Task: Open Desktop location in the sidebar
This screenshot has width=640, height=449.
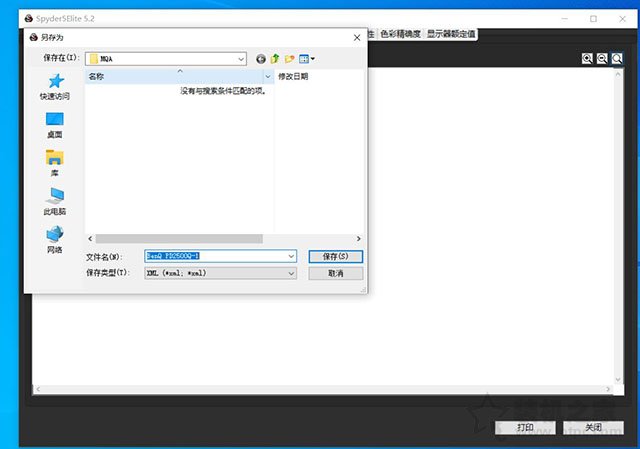Action: [x=54, y=125]
